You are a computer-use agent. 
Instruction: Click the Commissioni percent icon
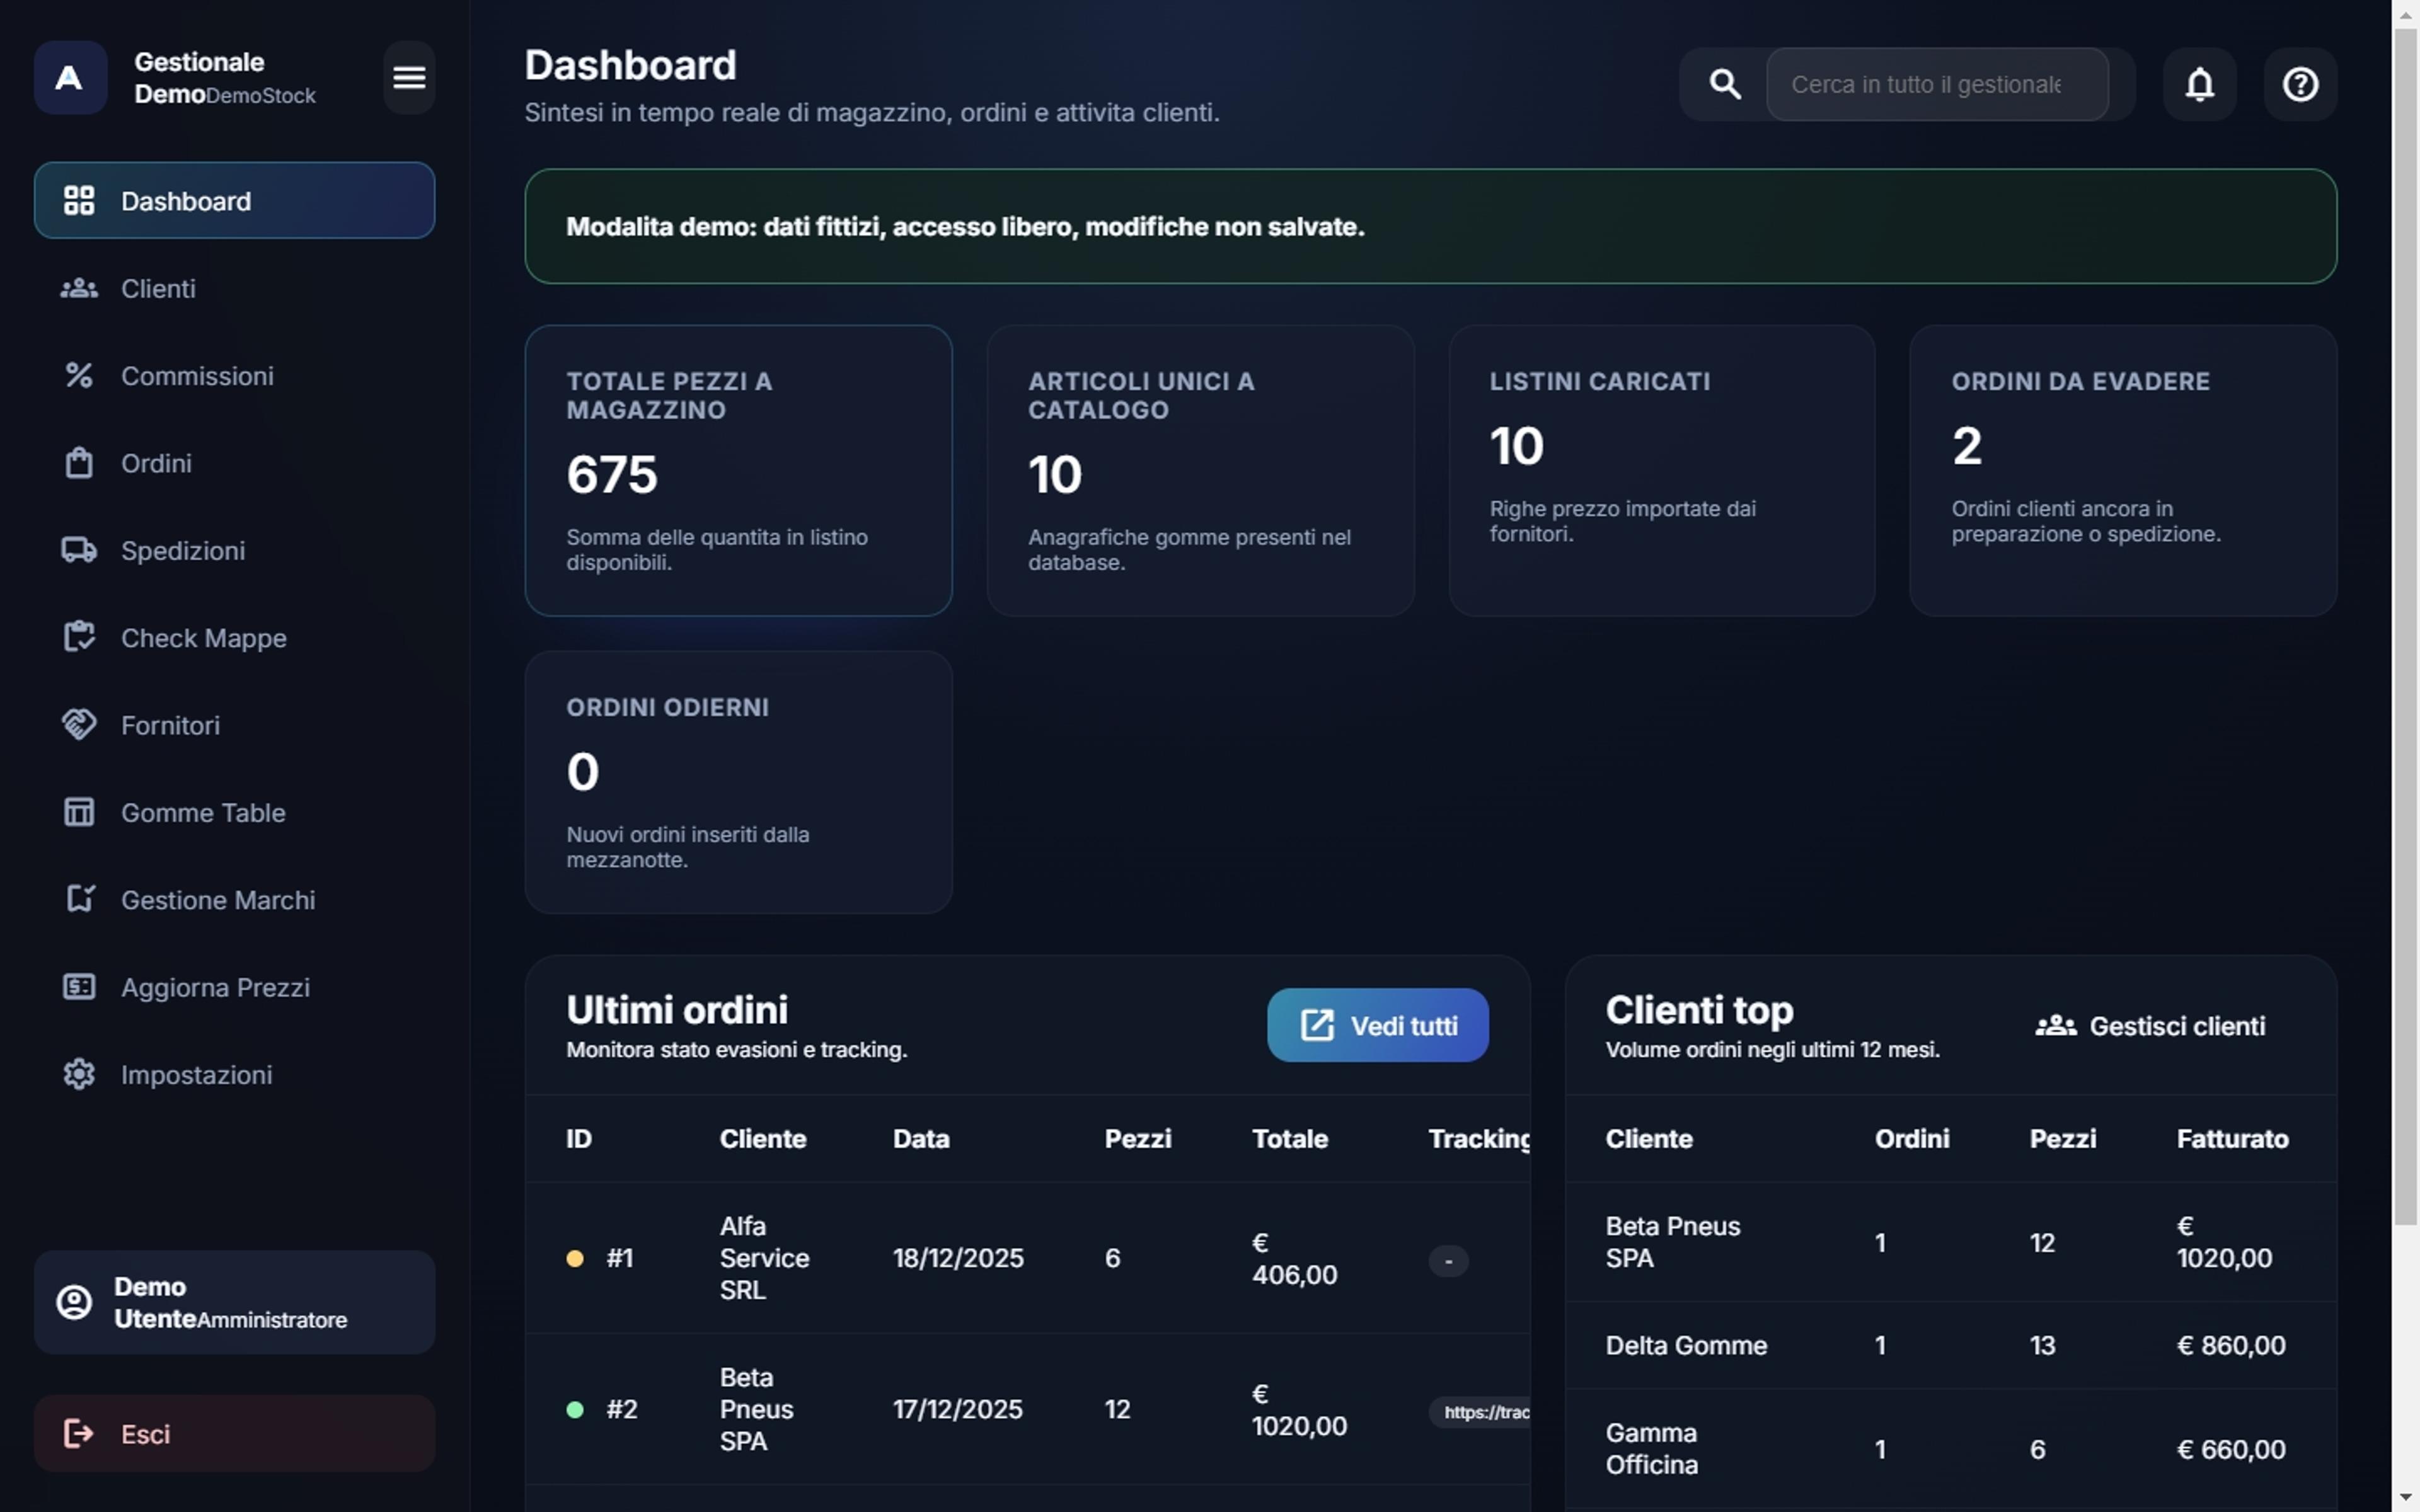[79, 375]
